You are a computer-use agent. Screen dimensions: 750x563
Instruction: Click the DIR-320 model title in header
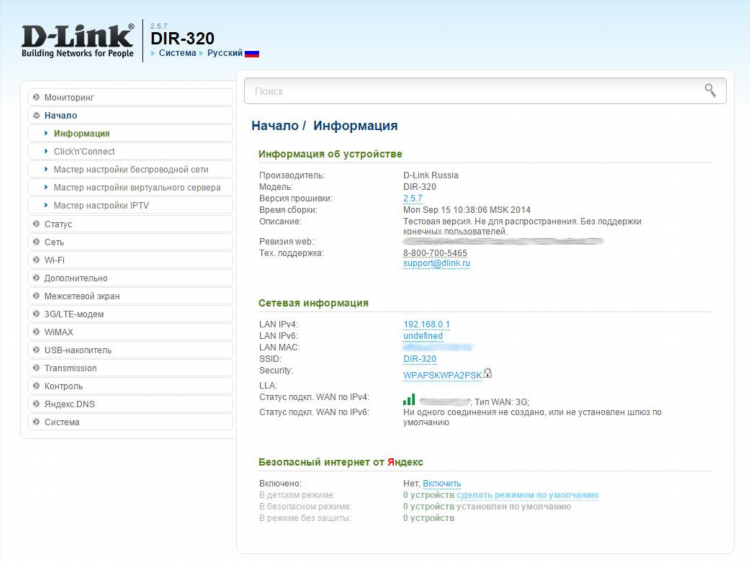(x=182, y=38)
